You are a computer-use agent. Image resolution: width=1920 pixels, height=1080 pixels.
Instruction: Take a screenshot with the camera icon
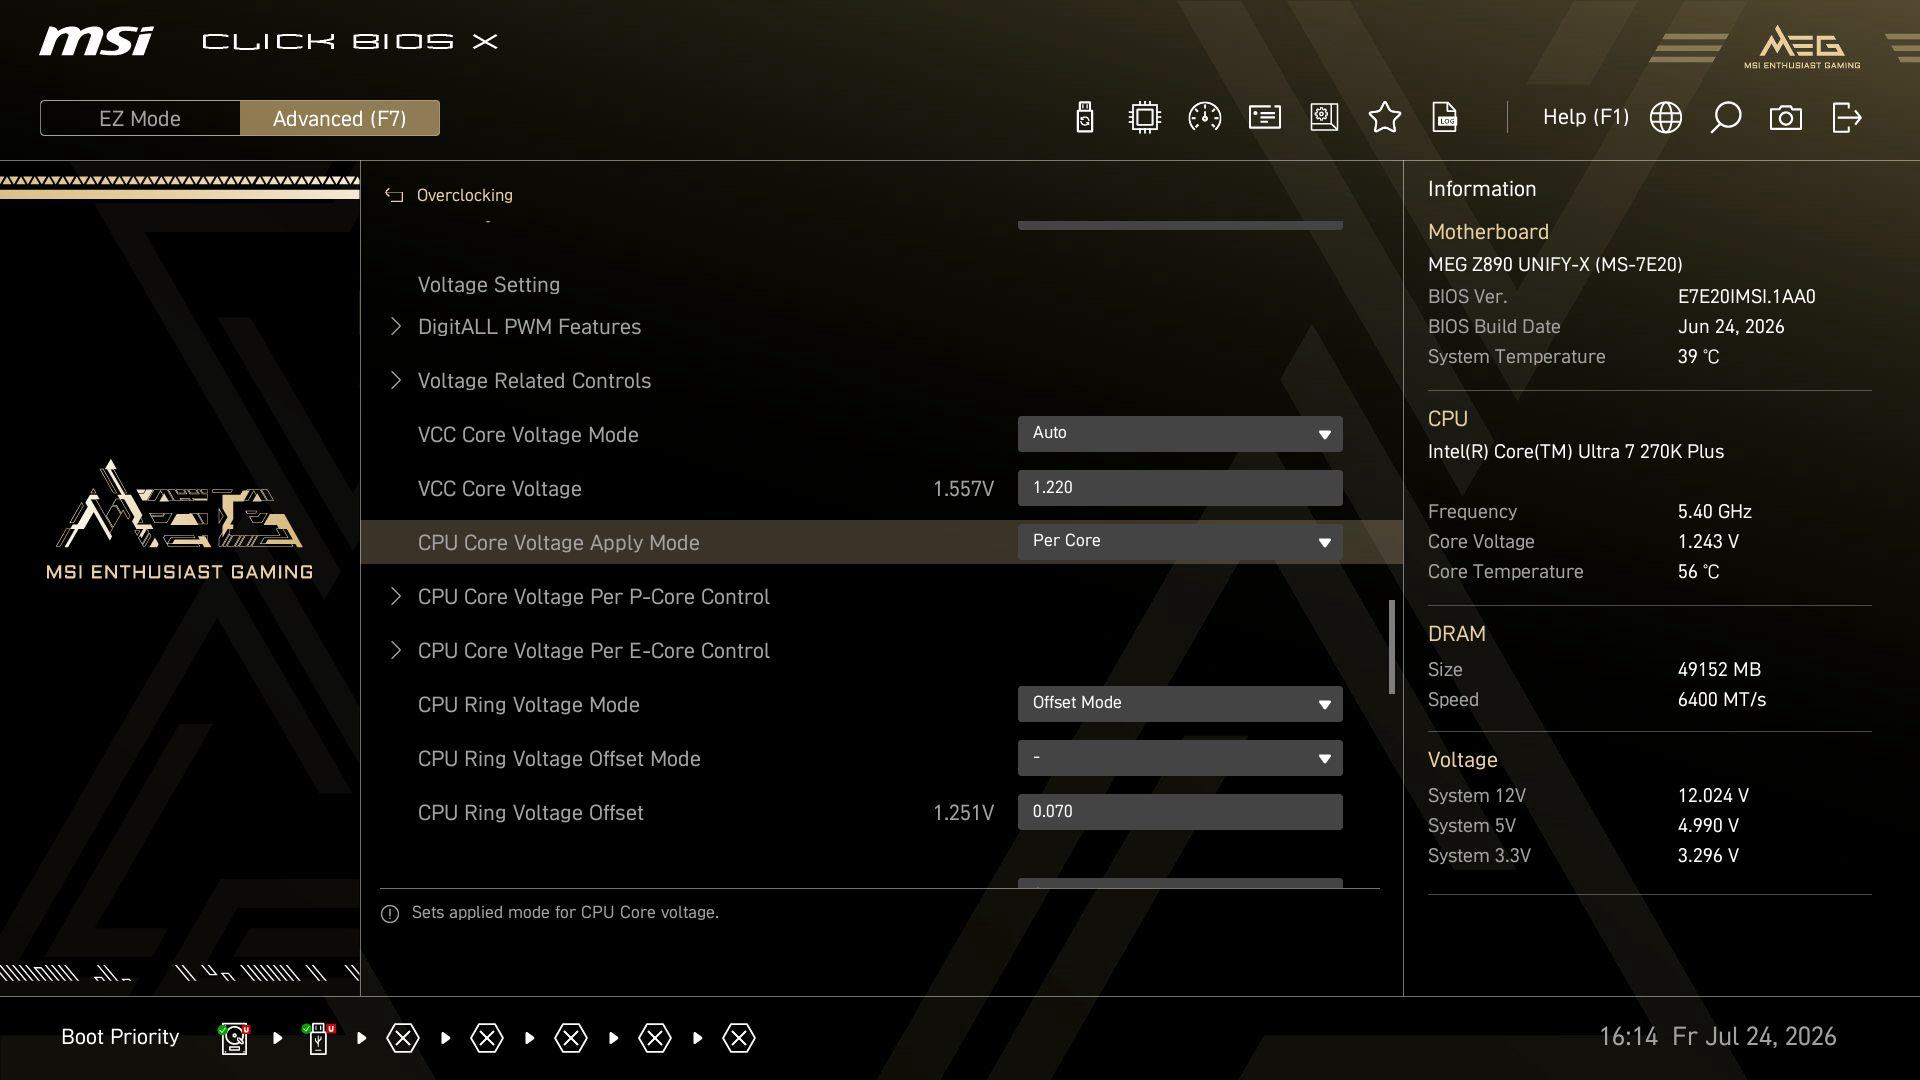click(x=1786, y=118)
